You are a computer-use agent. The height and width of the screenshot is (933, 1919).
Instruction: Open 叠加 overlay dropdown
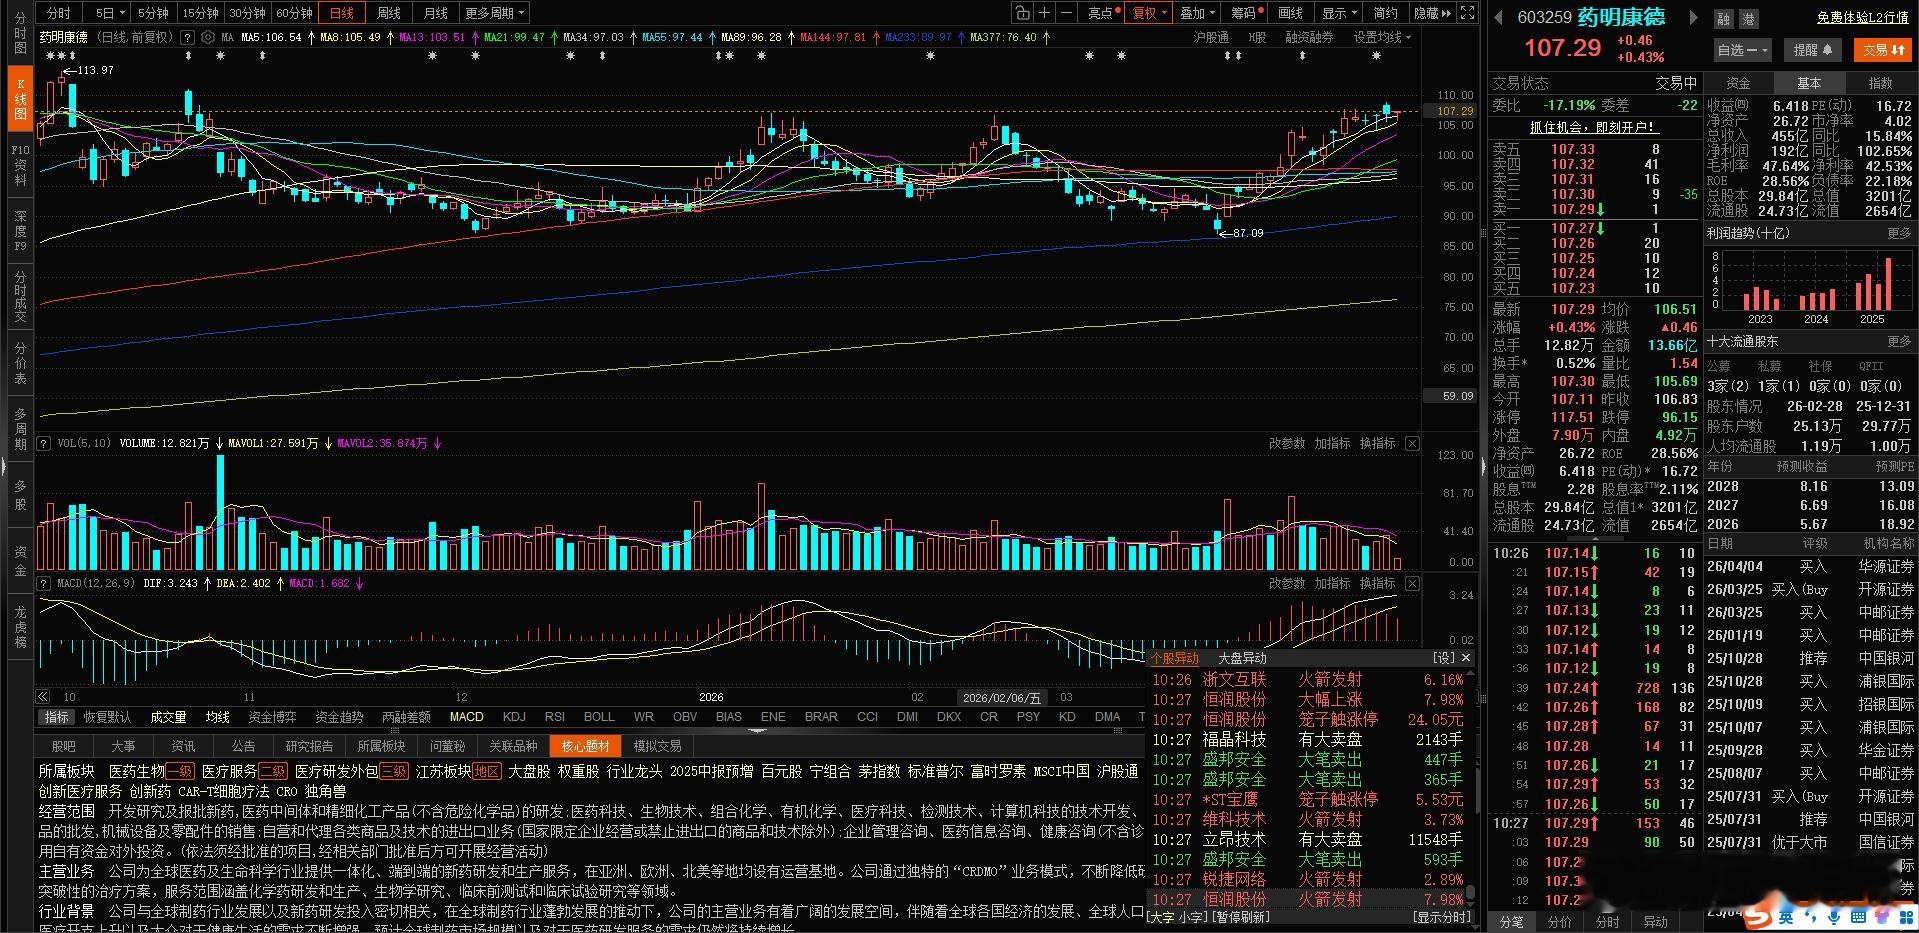pos(1197,13)
